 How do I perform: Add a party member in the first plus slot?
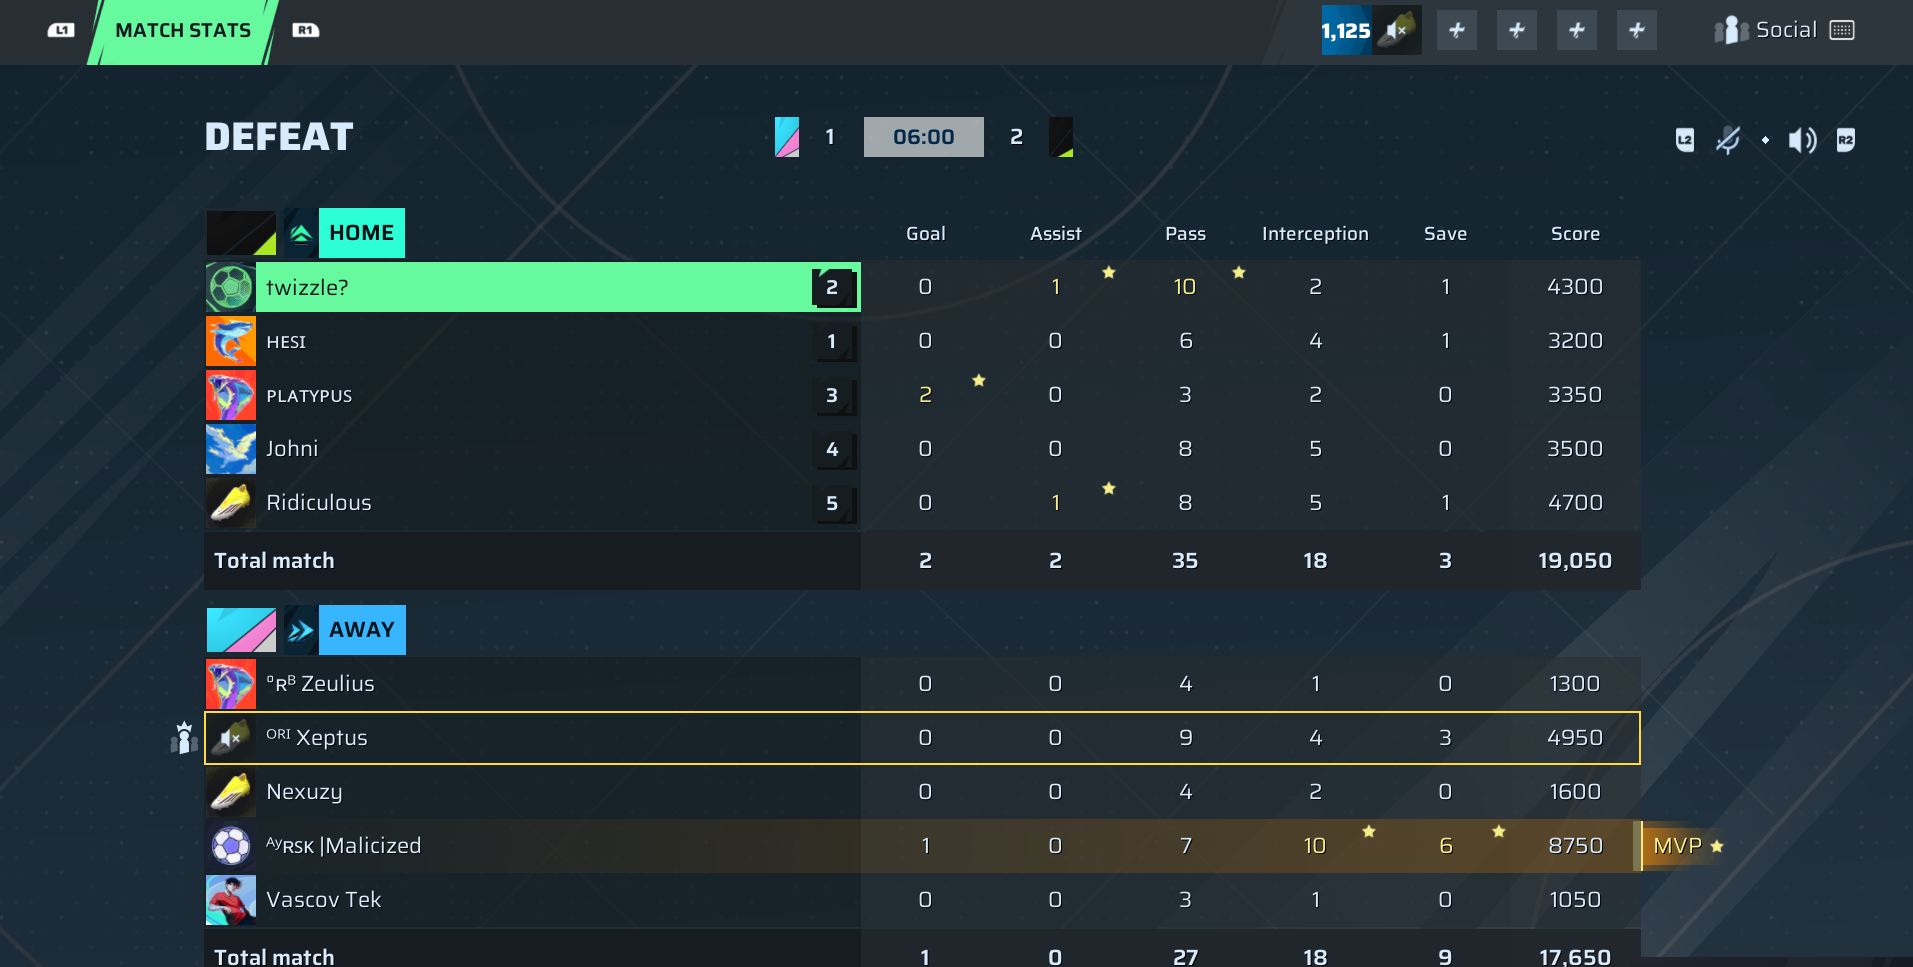pyautogui.click(x=1457, y=30)
